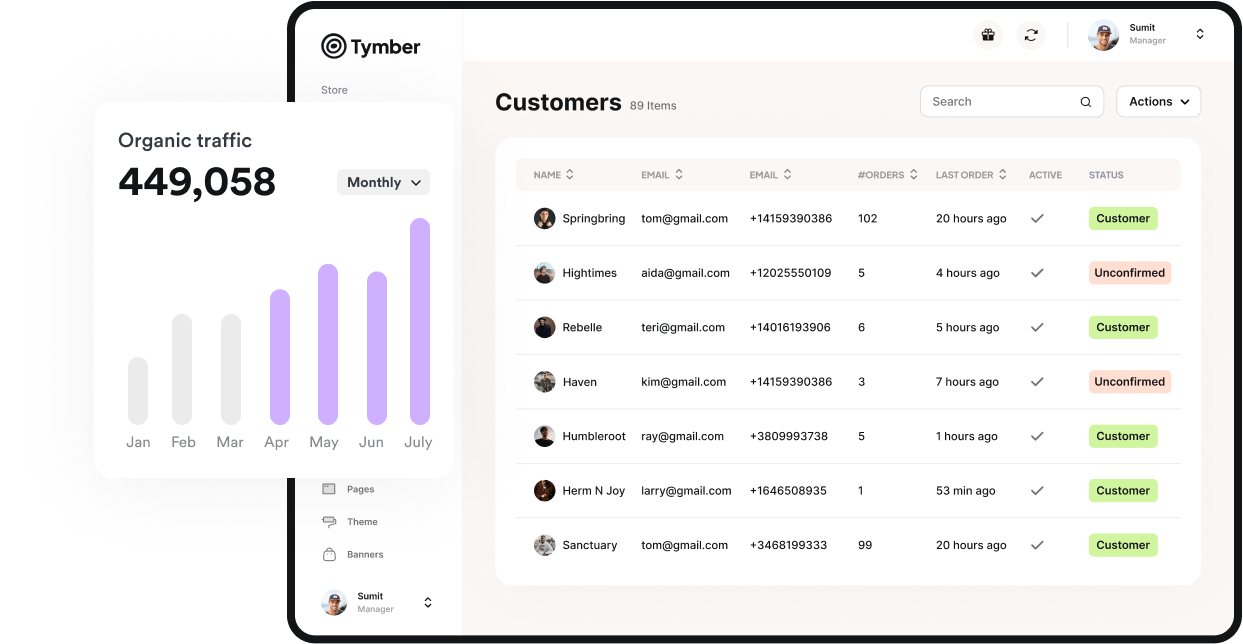This screenshot has width=1243, height=644.
Task: Click the Unconfirmed badge for Hightimes
Action: pos(1130,272)
